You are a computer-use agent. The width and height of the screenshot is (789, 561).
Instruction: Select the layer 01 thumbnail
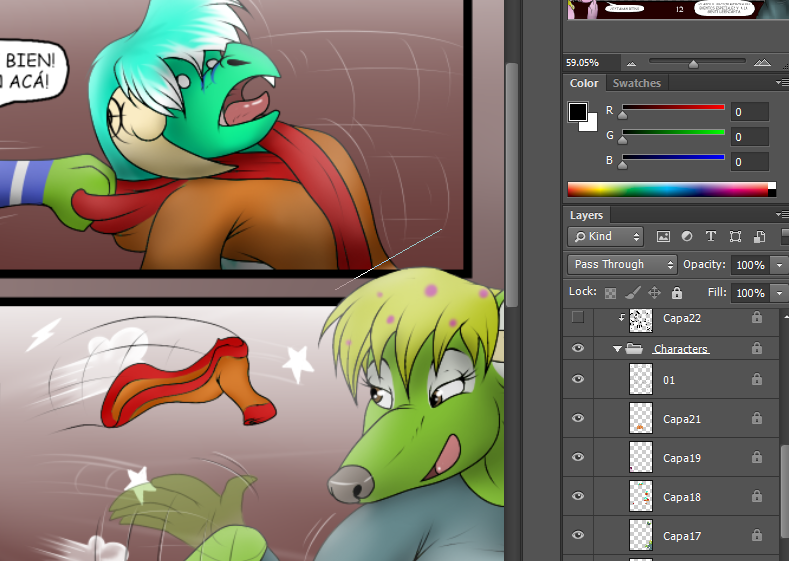coord(641,379)
